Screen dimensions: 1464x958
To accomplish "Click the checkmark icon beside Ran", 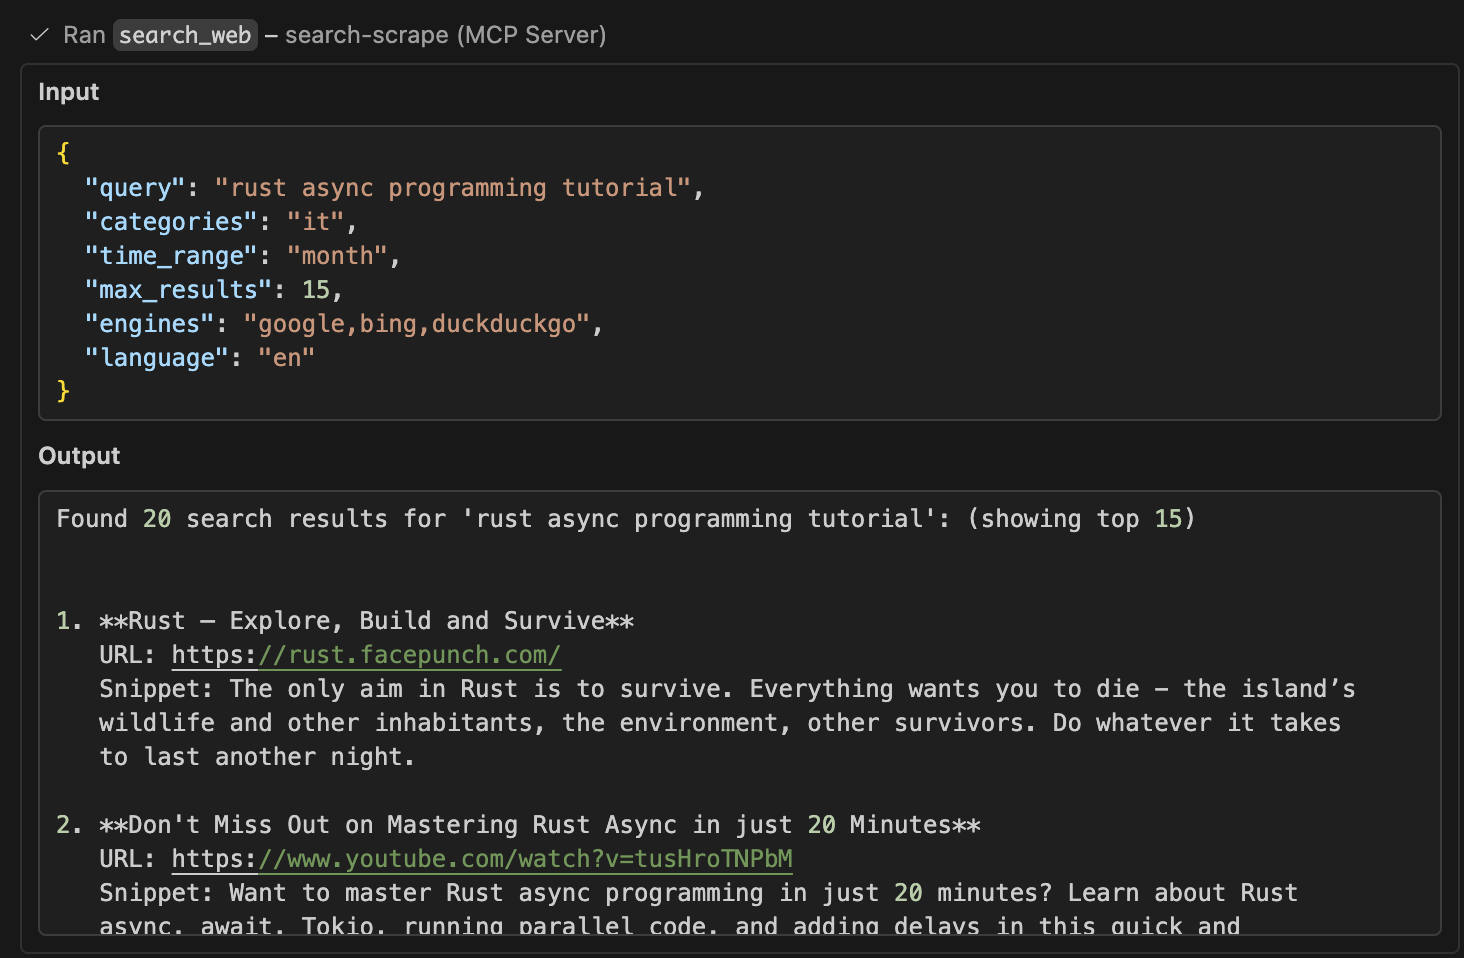I will click(38, 34).
